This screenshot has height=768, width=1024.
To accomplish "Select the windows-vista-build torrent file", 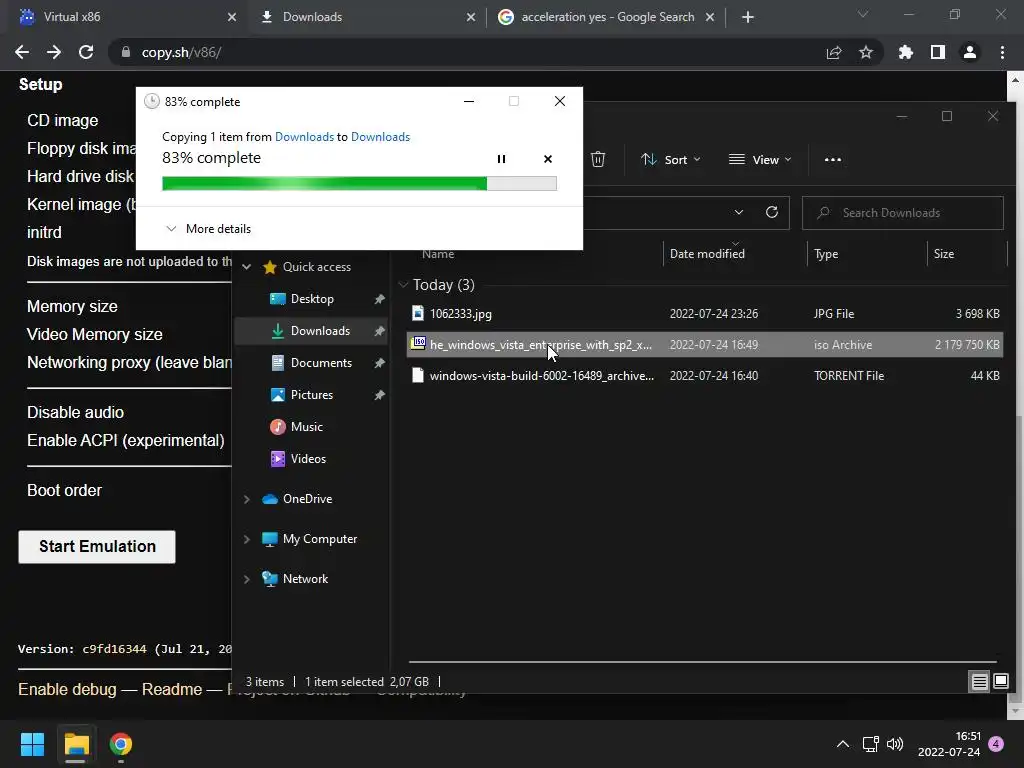I will click(705, 376).
